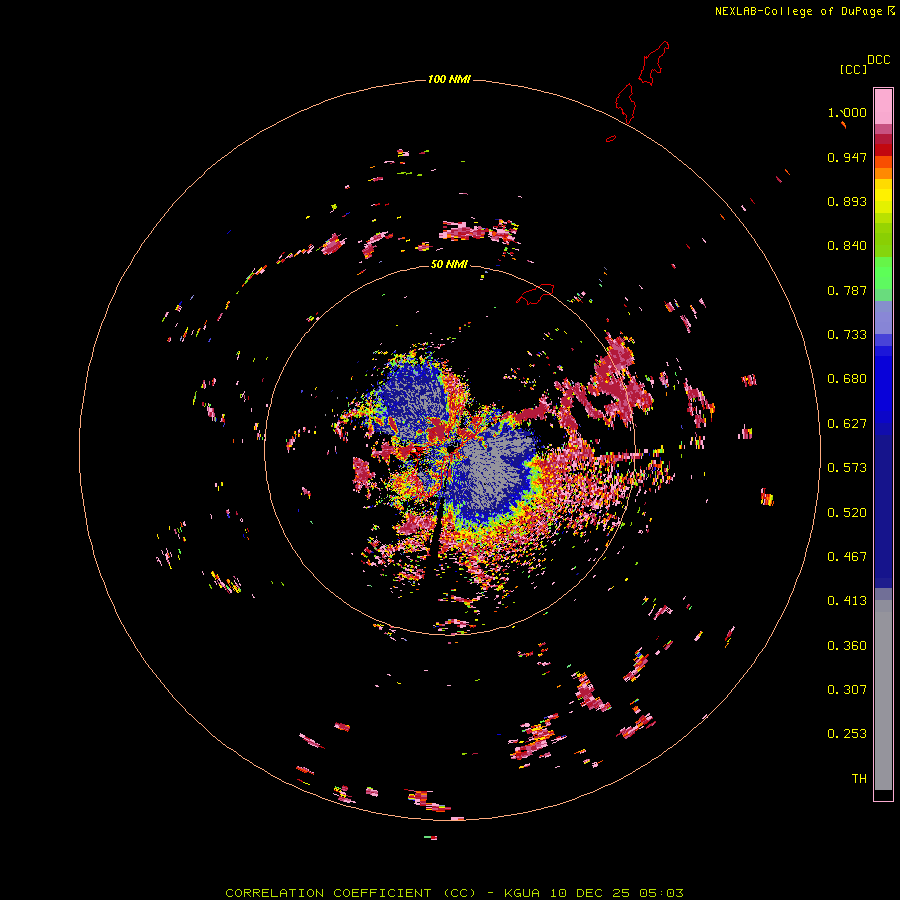
Task: Click the [CC] legend unit label
Action: click(853, 69)
